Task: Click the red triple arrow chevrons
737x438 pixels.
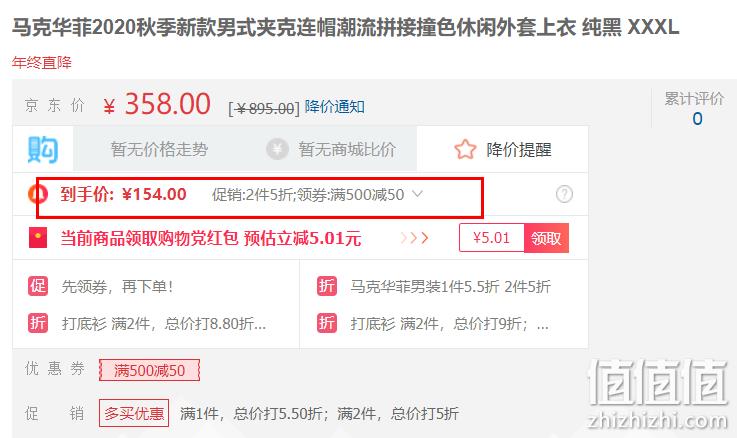Action: click(x=414, y=238)
